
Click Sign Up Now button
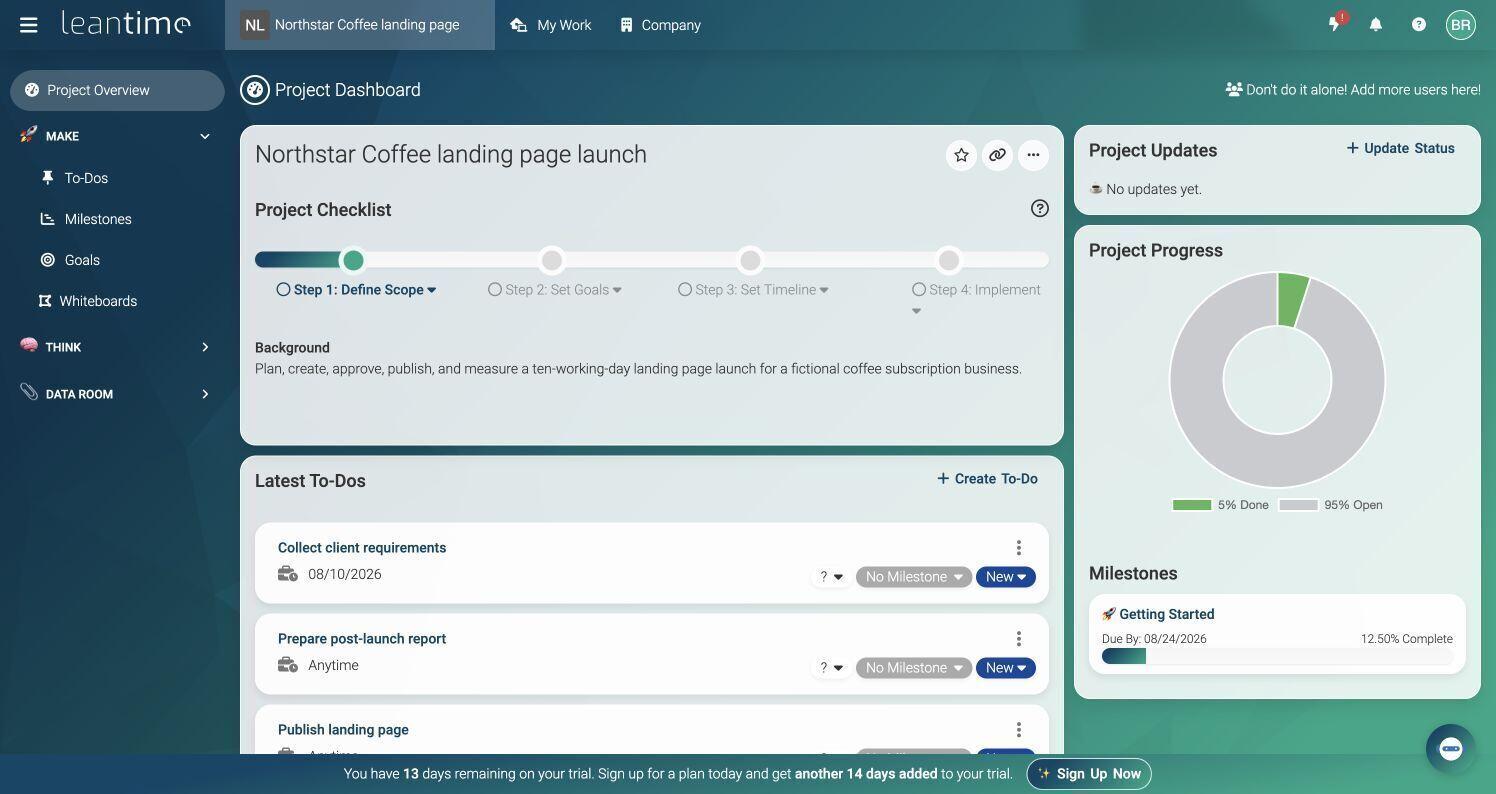1089,774
